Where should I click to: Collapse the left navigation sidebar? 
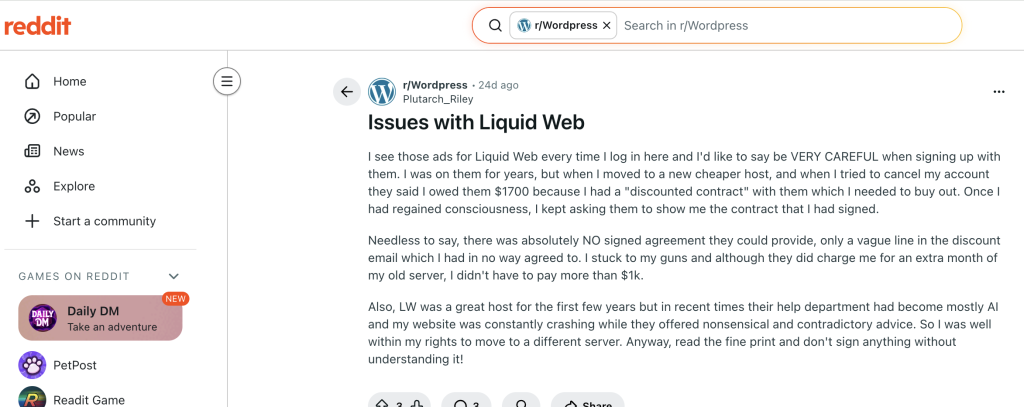click(227, 82)
